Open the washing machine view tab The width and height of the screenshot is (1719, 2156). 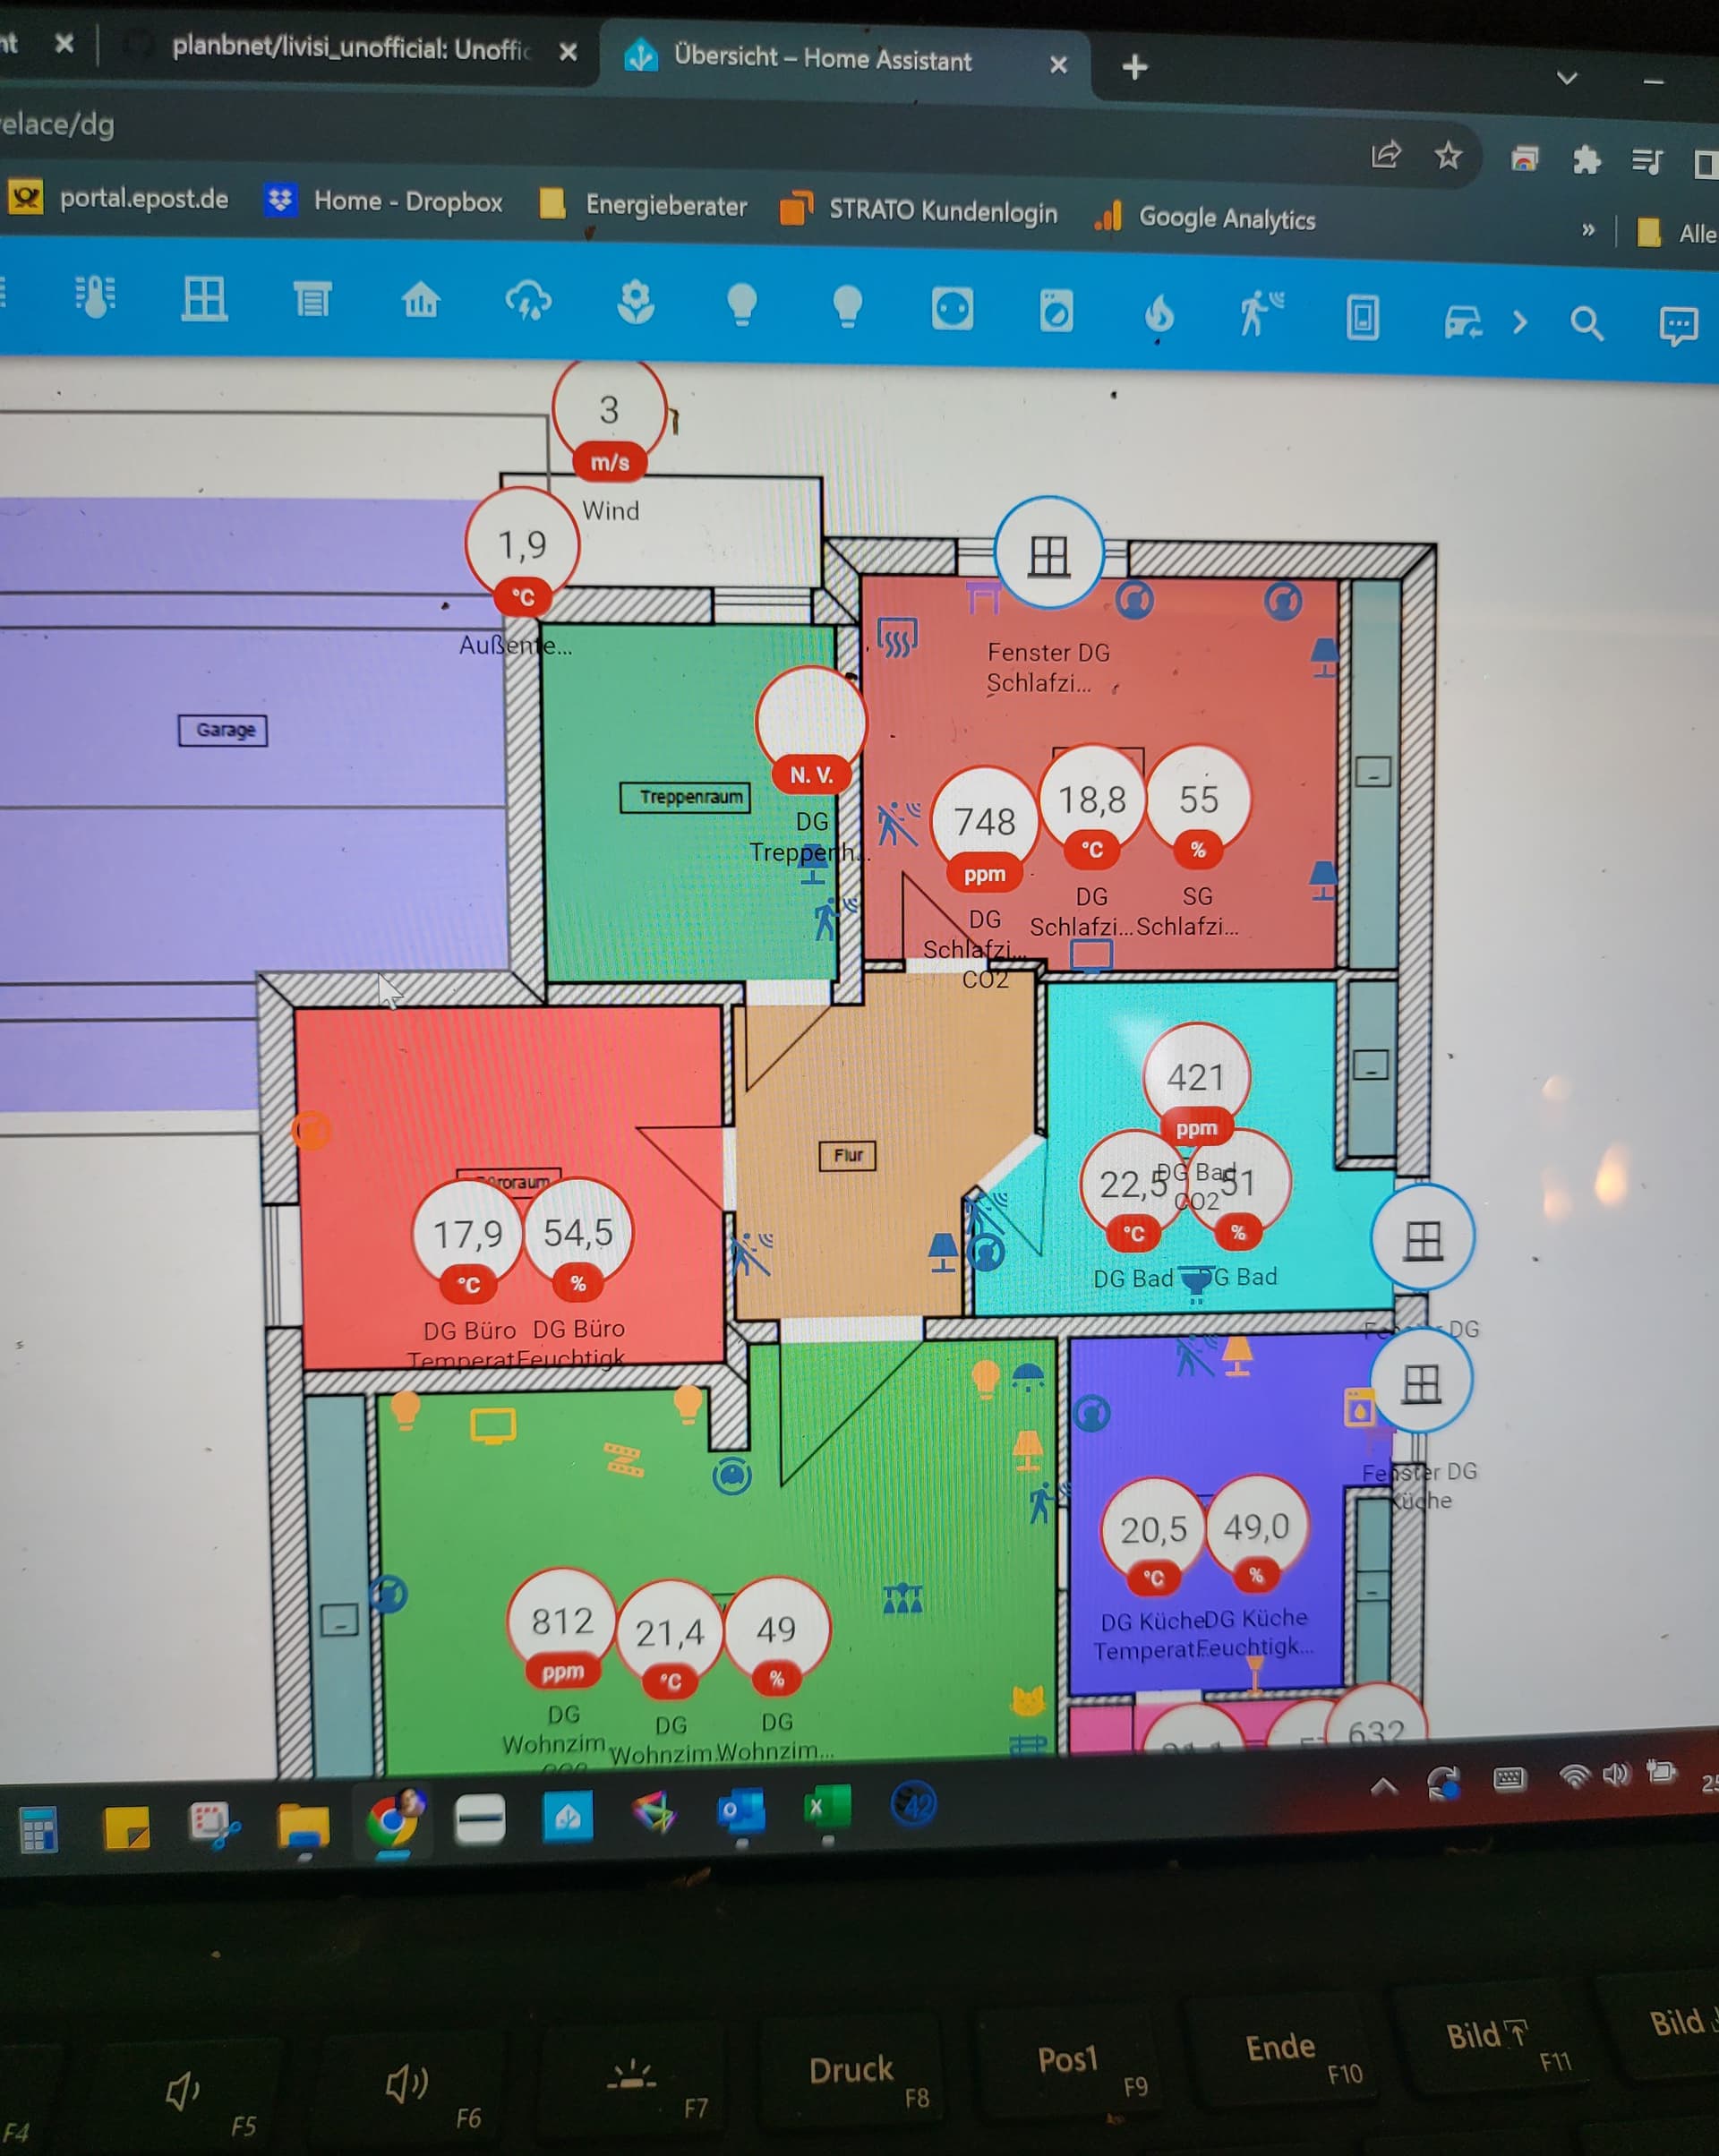pyautogui.click(x=1056, y=310)
